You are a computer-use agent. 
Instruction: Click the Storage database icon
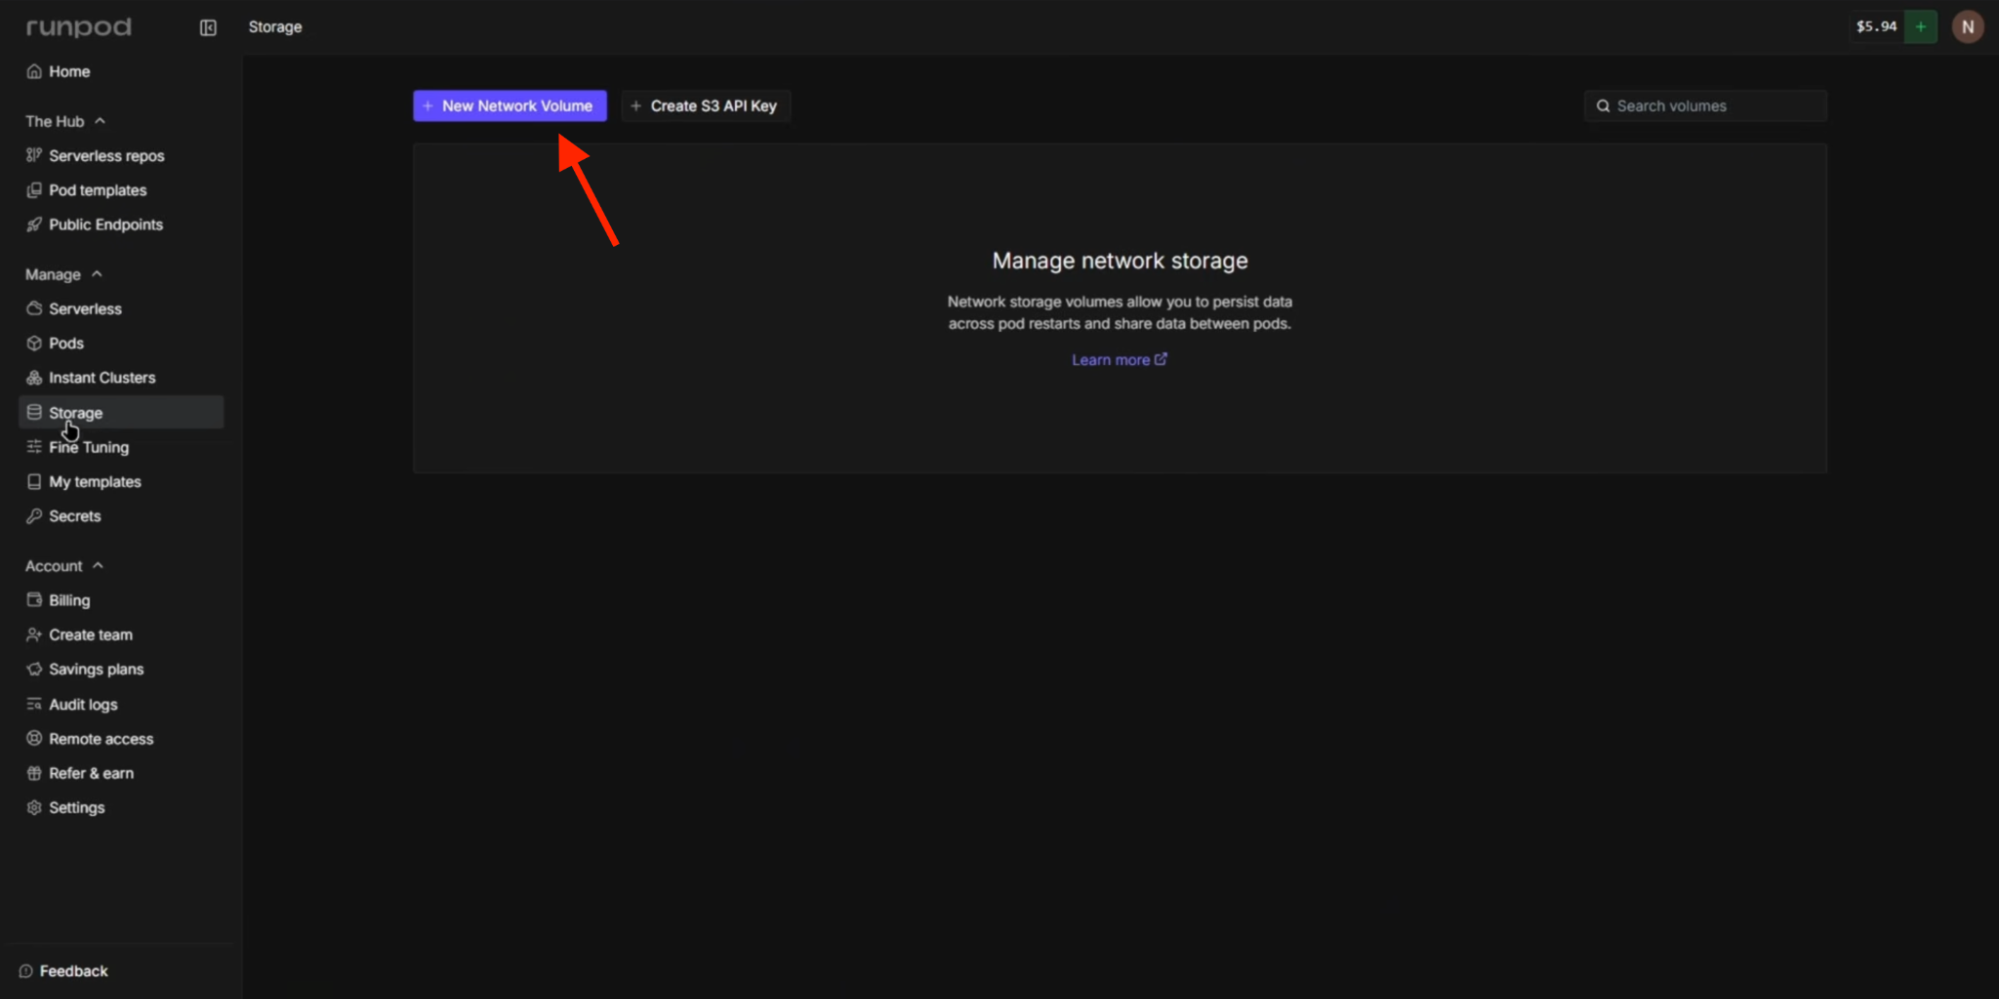pyautogui.click(x=34, y=412)
